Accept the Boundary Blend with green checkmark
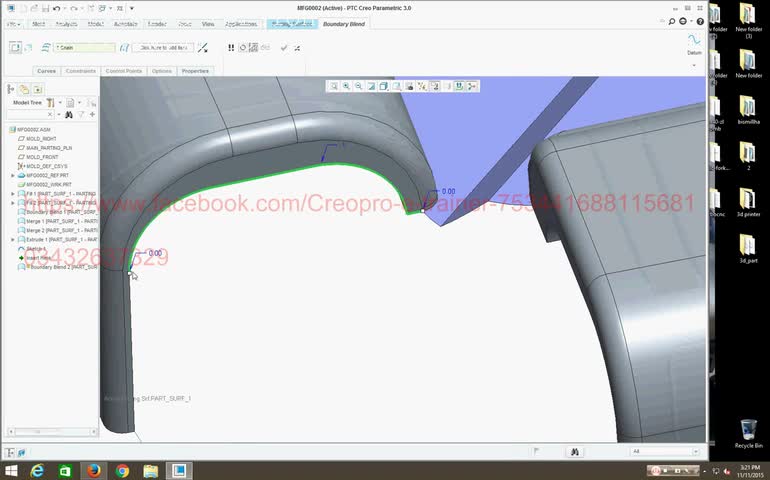Viewport: 770px width, 480px height. pyautogui.click(x=284, y=48)
